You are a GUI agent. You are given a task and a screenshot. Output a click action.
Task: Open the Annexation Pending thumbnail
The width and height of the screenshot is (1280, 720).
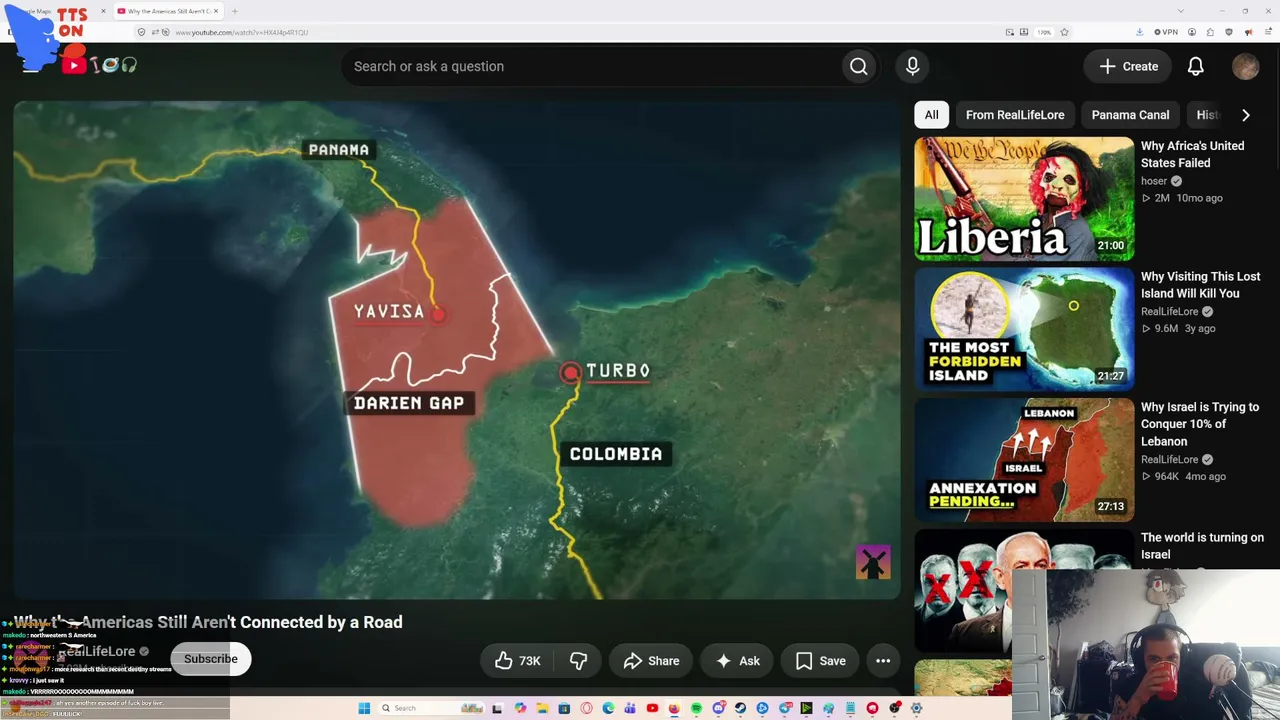(x=1024, y=460)
